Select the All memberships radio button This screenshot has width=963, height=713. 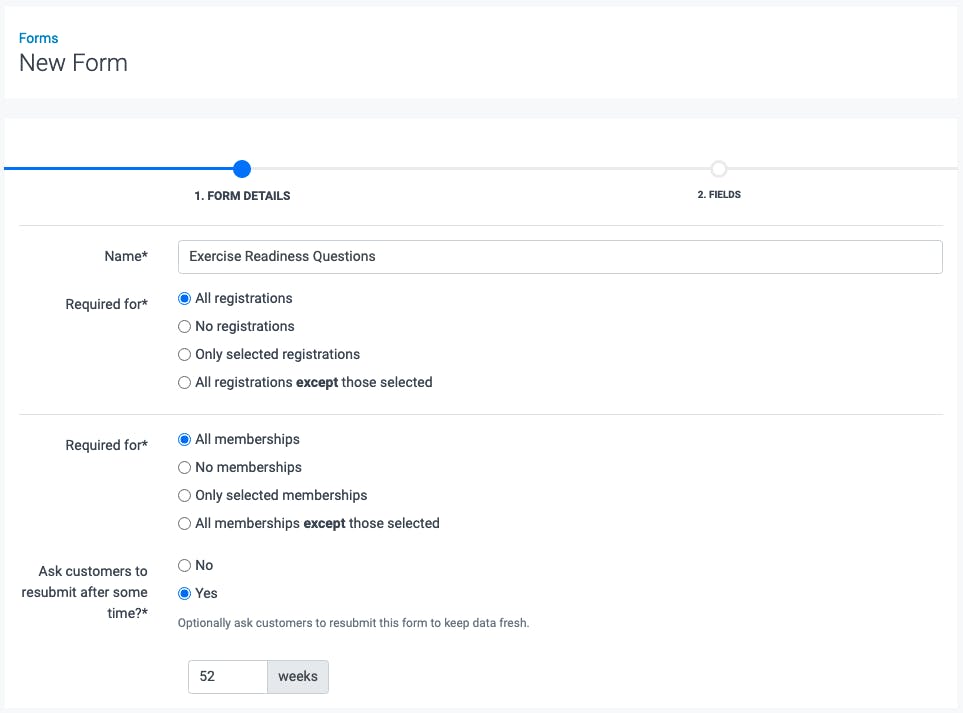click(183, 439)
